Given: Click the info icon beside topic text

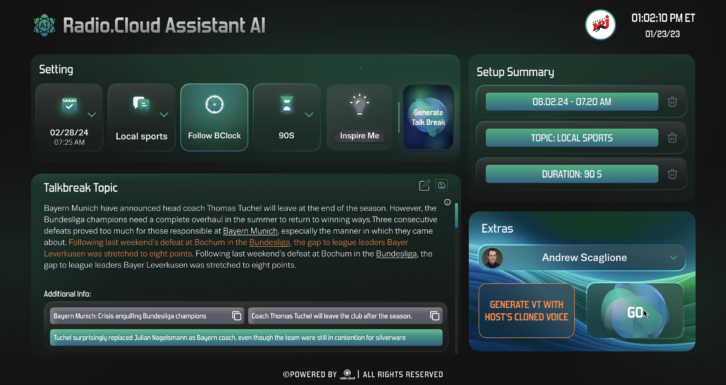Looking at the screenshot, I should tap(447, 202).
